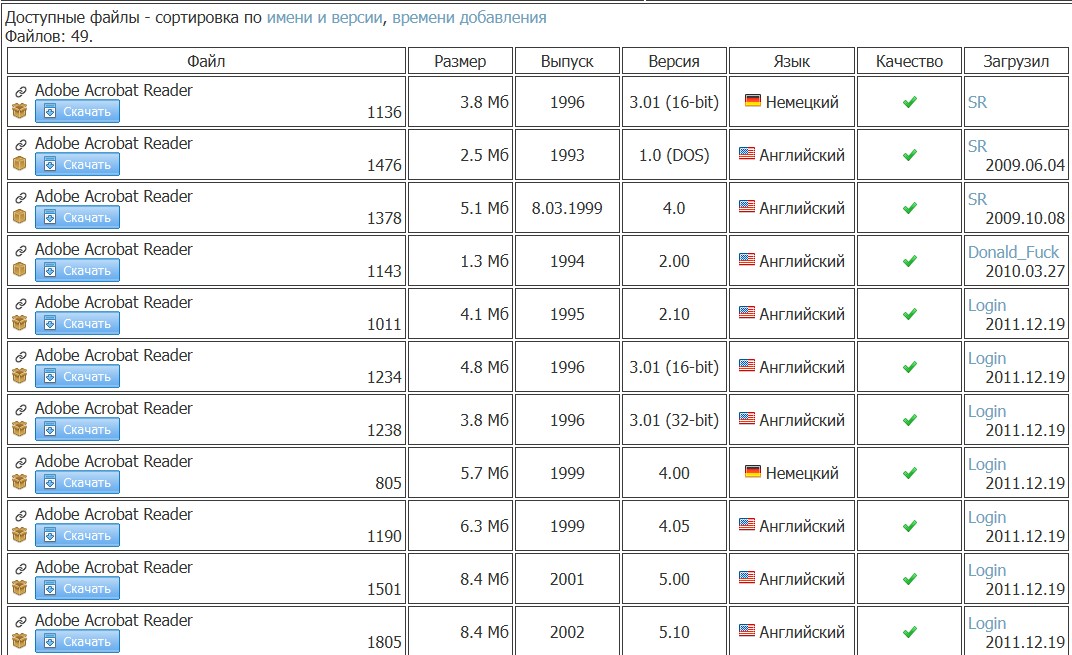The width and height of the screenshot is (1072, 655).
Task: Click the package box icon in the 1143-downloads row
Action: pyautogui.click(x=20, y=269)
